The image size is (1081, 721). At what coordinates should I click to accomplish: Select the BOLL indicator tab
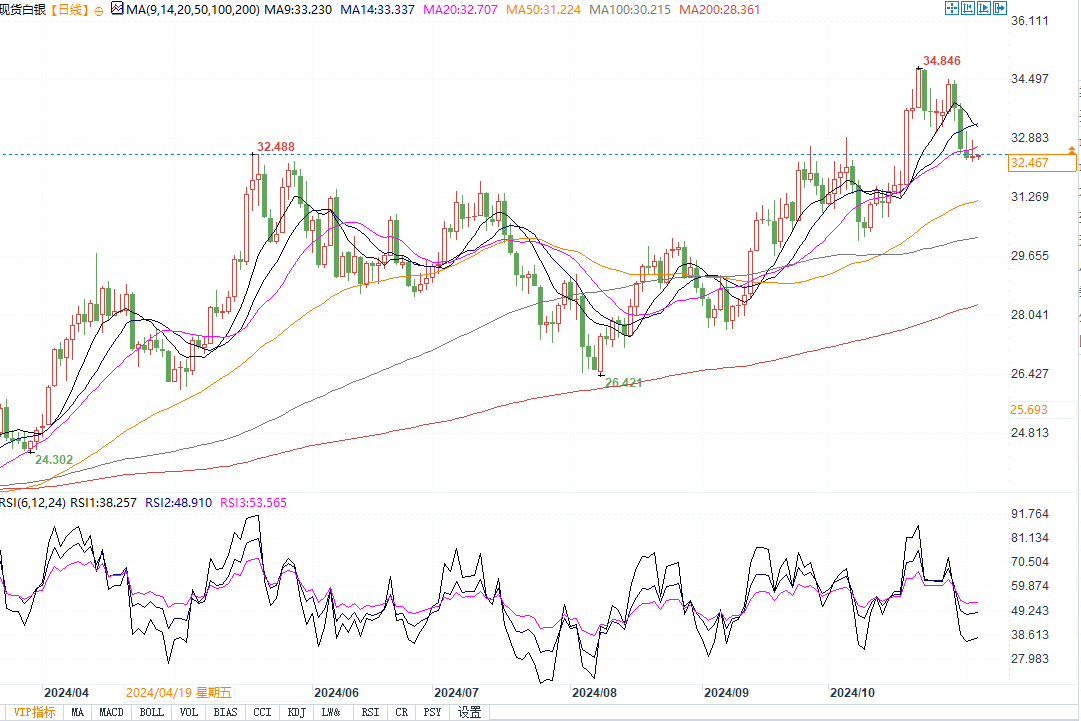151,712
